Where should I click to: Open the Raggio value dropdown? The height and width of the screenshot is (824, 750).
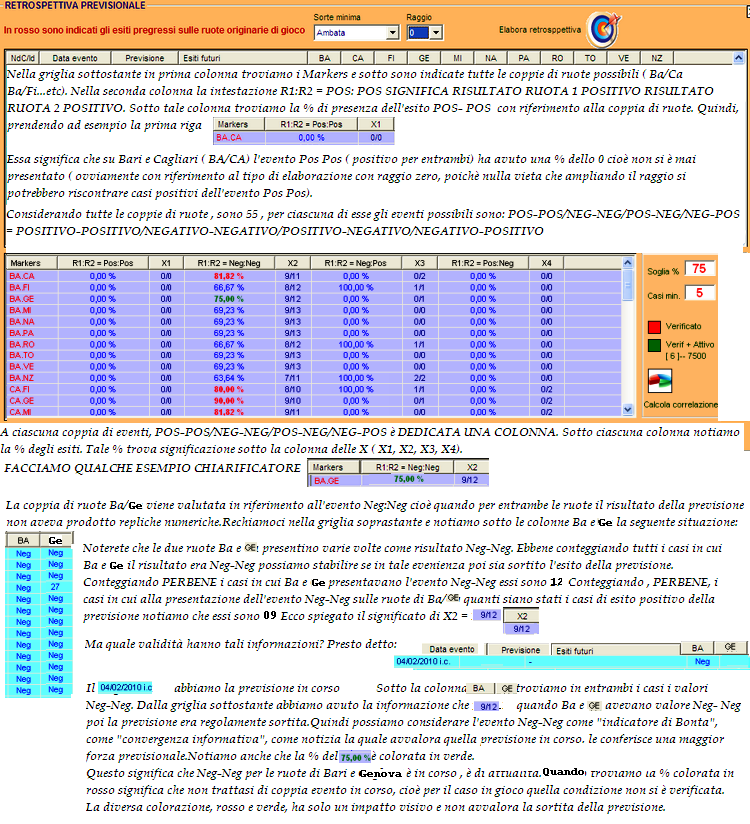pyautogui.click(x=436, y=33)
